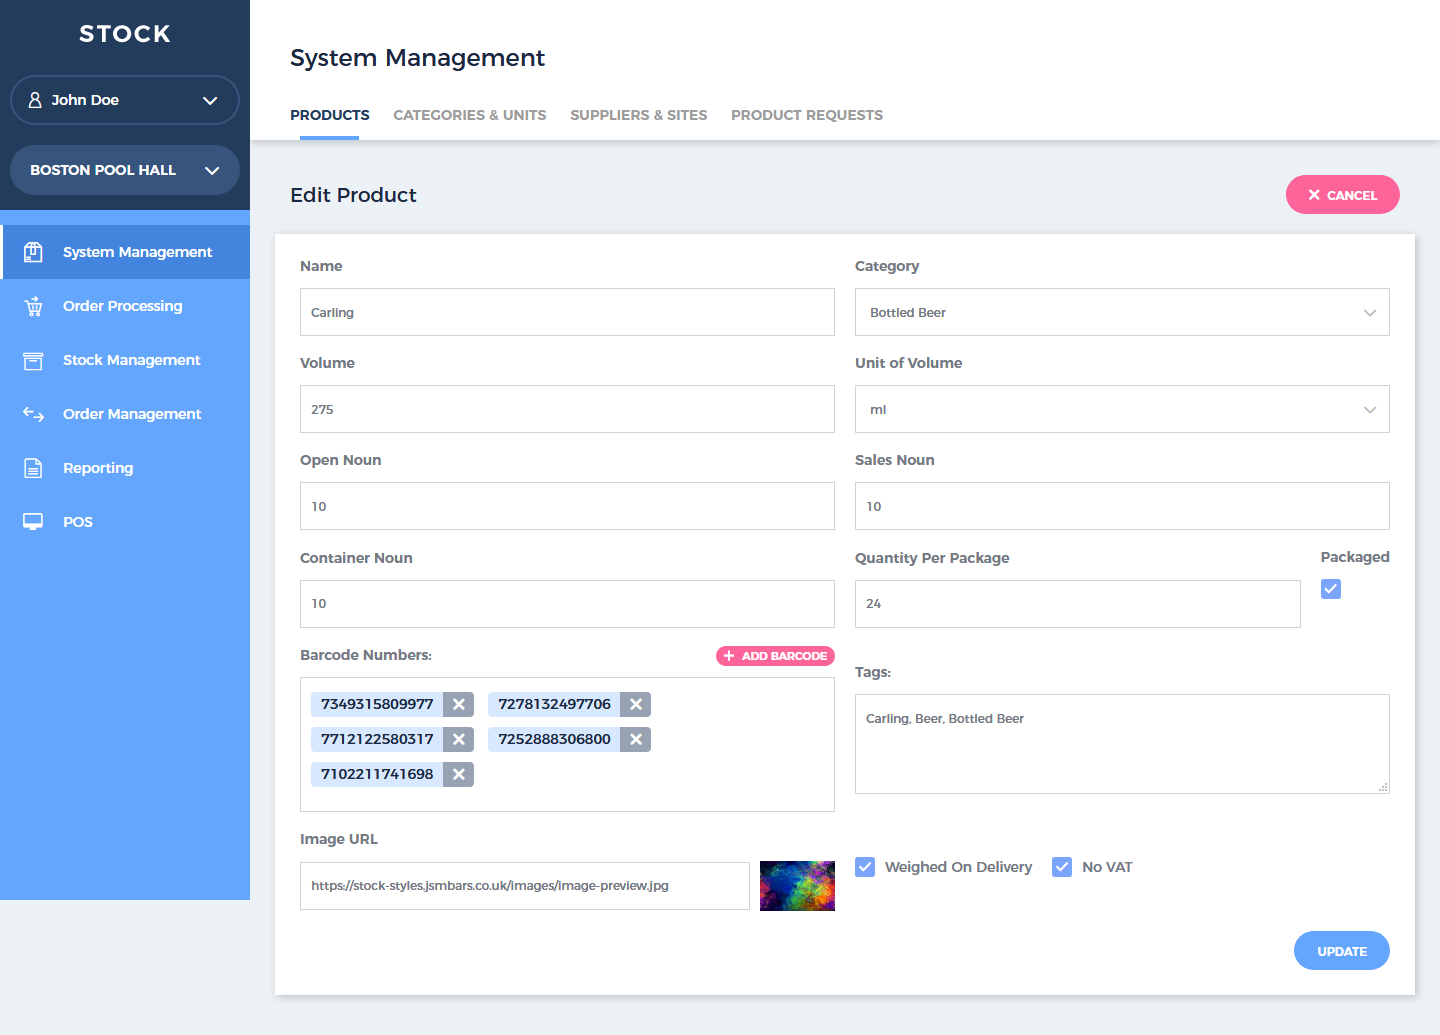The width and height of the screenshot is (1440, 1035).
Task: Disable the No VAT checkbox
Action: tap(1062, 867)
